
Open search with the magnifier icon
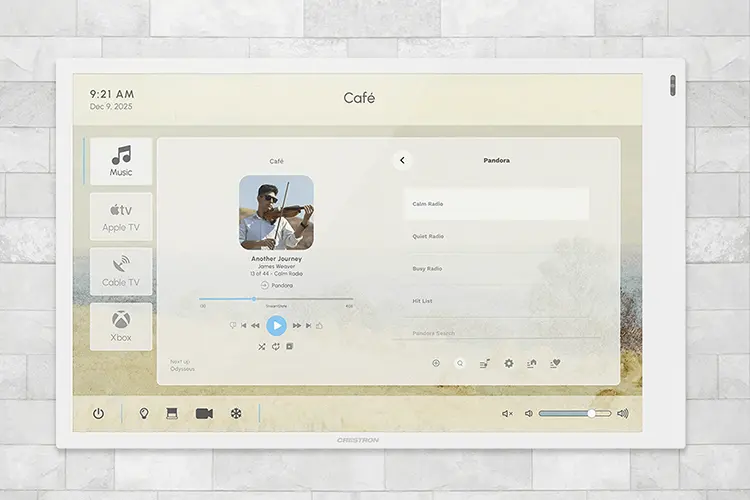coord(460,363)
